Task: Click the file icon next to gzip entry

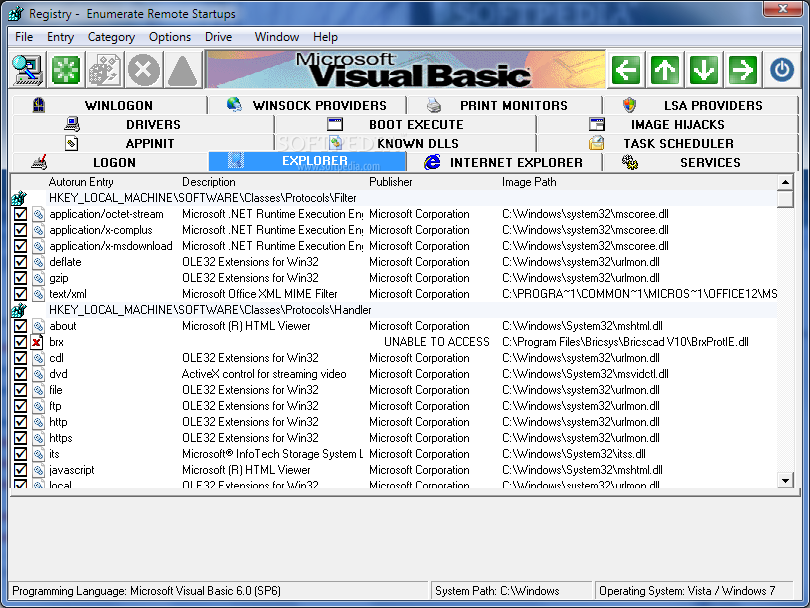Action: [x=38, y=278]
